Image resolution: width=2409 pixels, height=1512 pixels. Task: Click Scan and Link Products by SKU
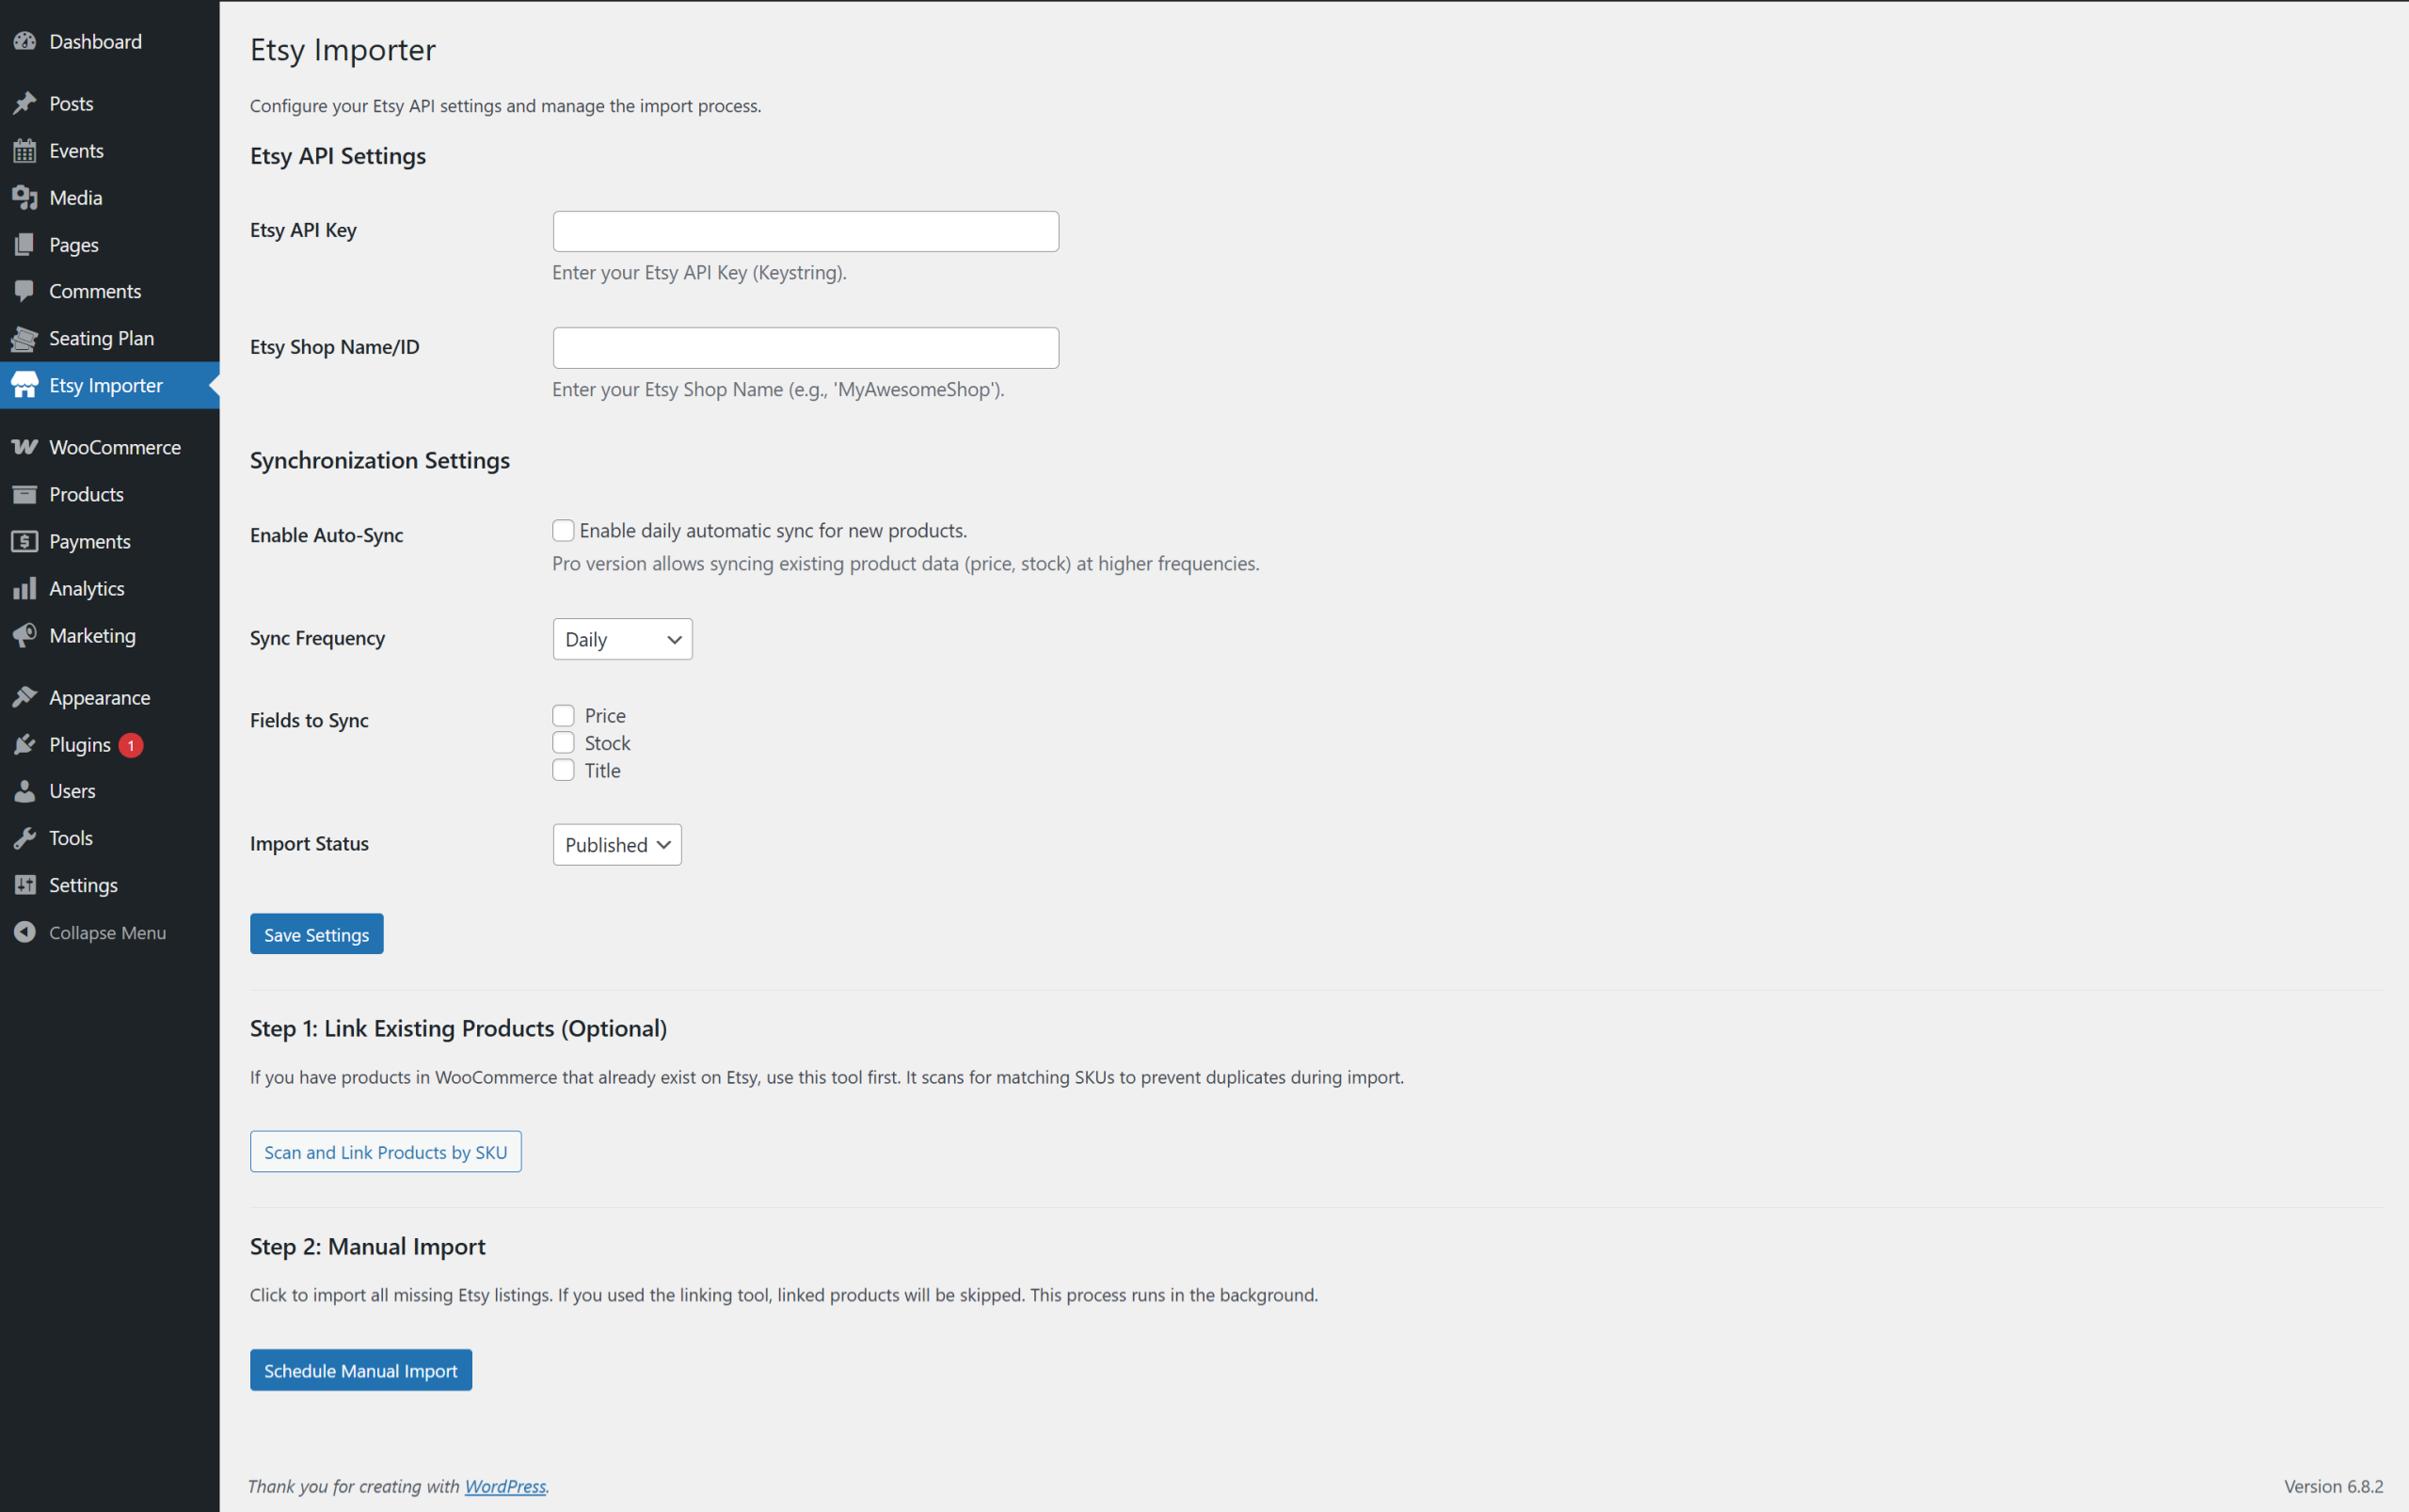385,1152
